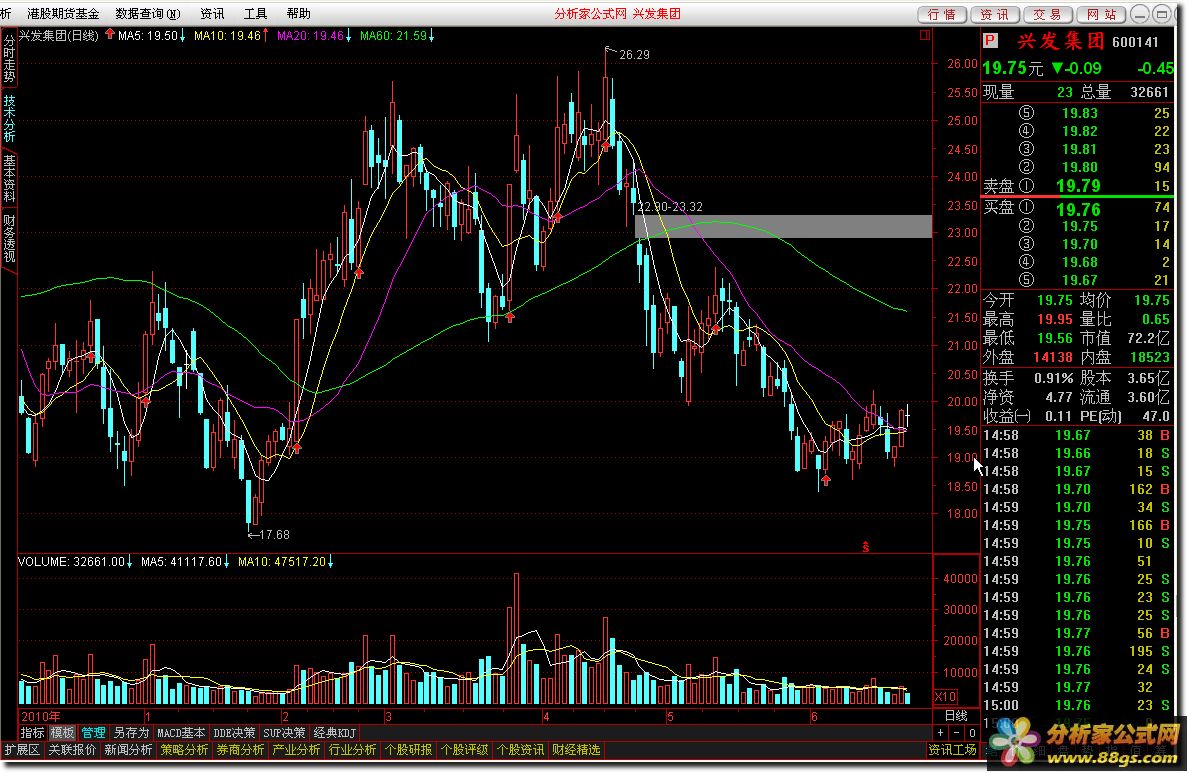Click the small red square icon at chart corner
Screen dimensions: 1189x773
(x=924, y=35)
